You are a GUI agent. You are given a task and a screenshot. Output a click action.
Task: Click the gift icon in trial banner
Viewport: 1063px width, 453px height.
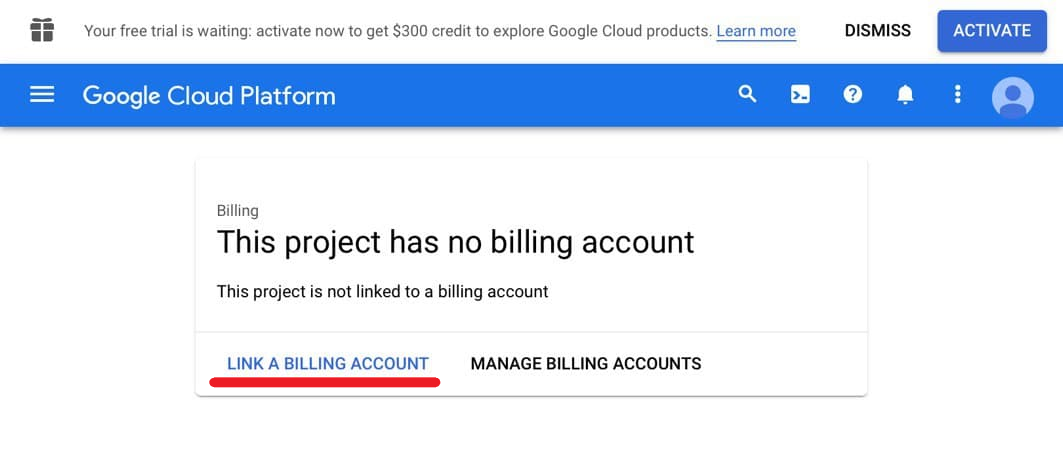[42, 31]
